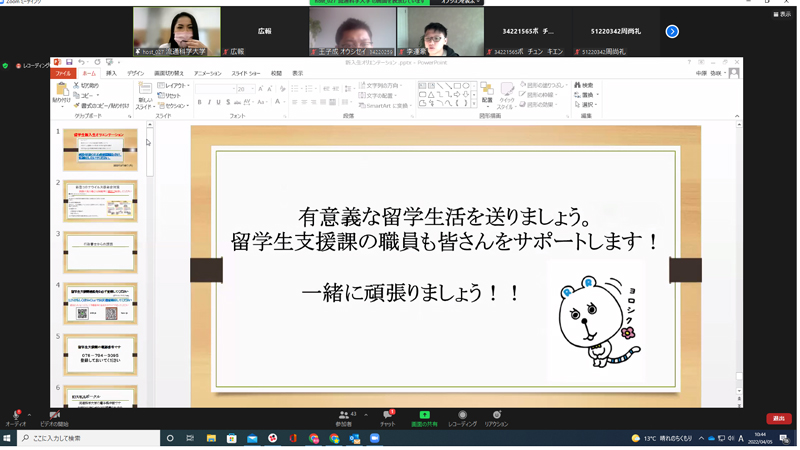Toggle Bold (B) formatting
Screen dimensions: 800x450
199,102
